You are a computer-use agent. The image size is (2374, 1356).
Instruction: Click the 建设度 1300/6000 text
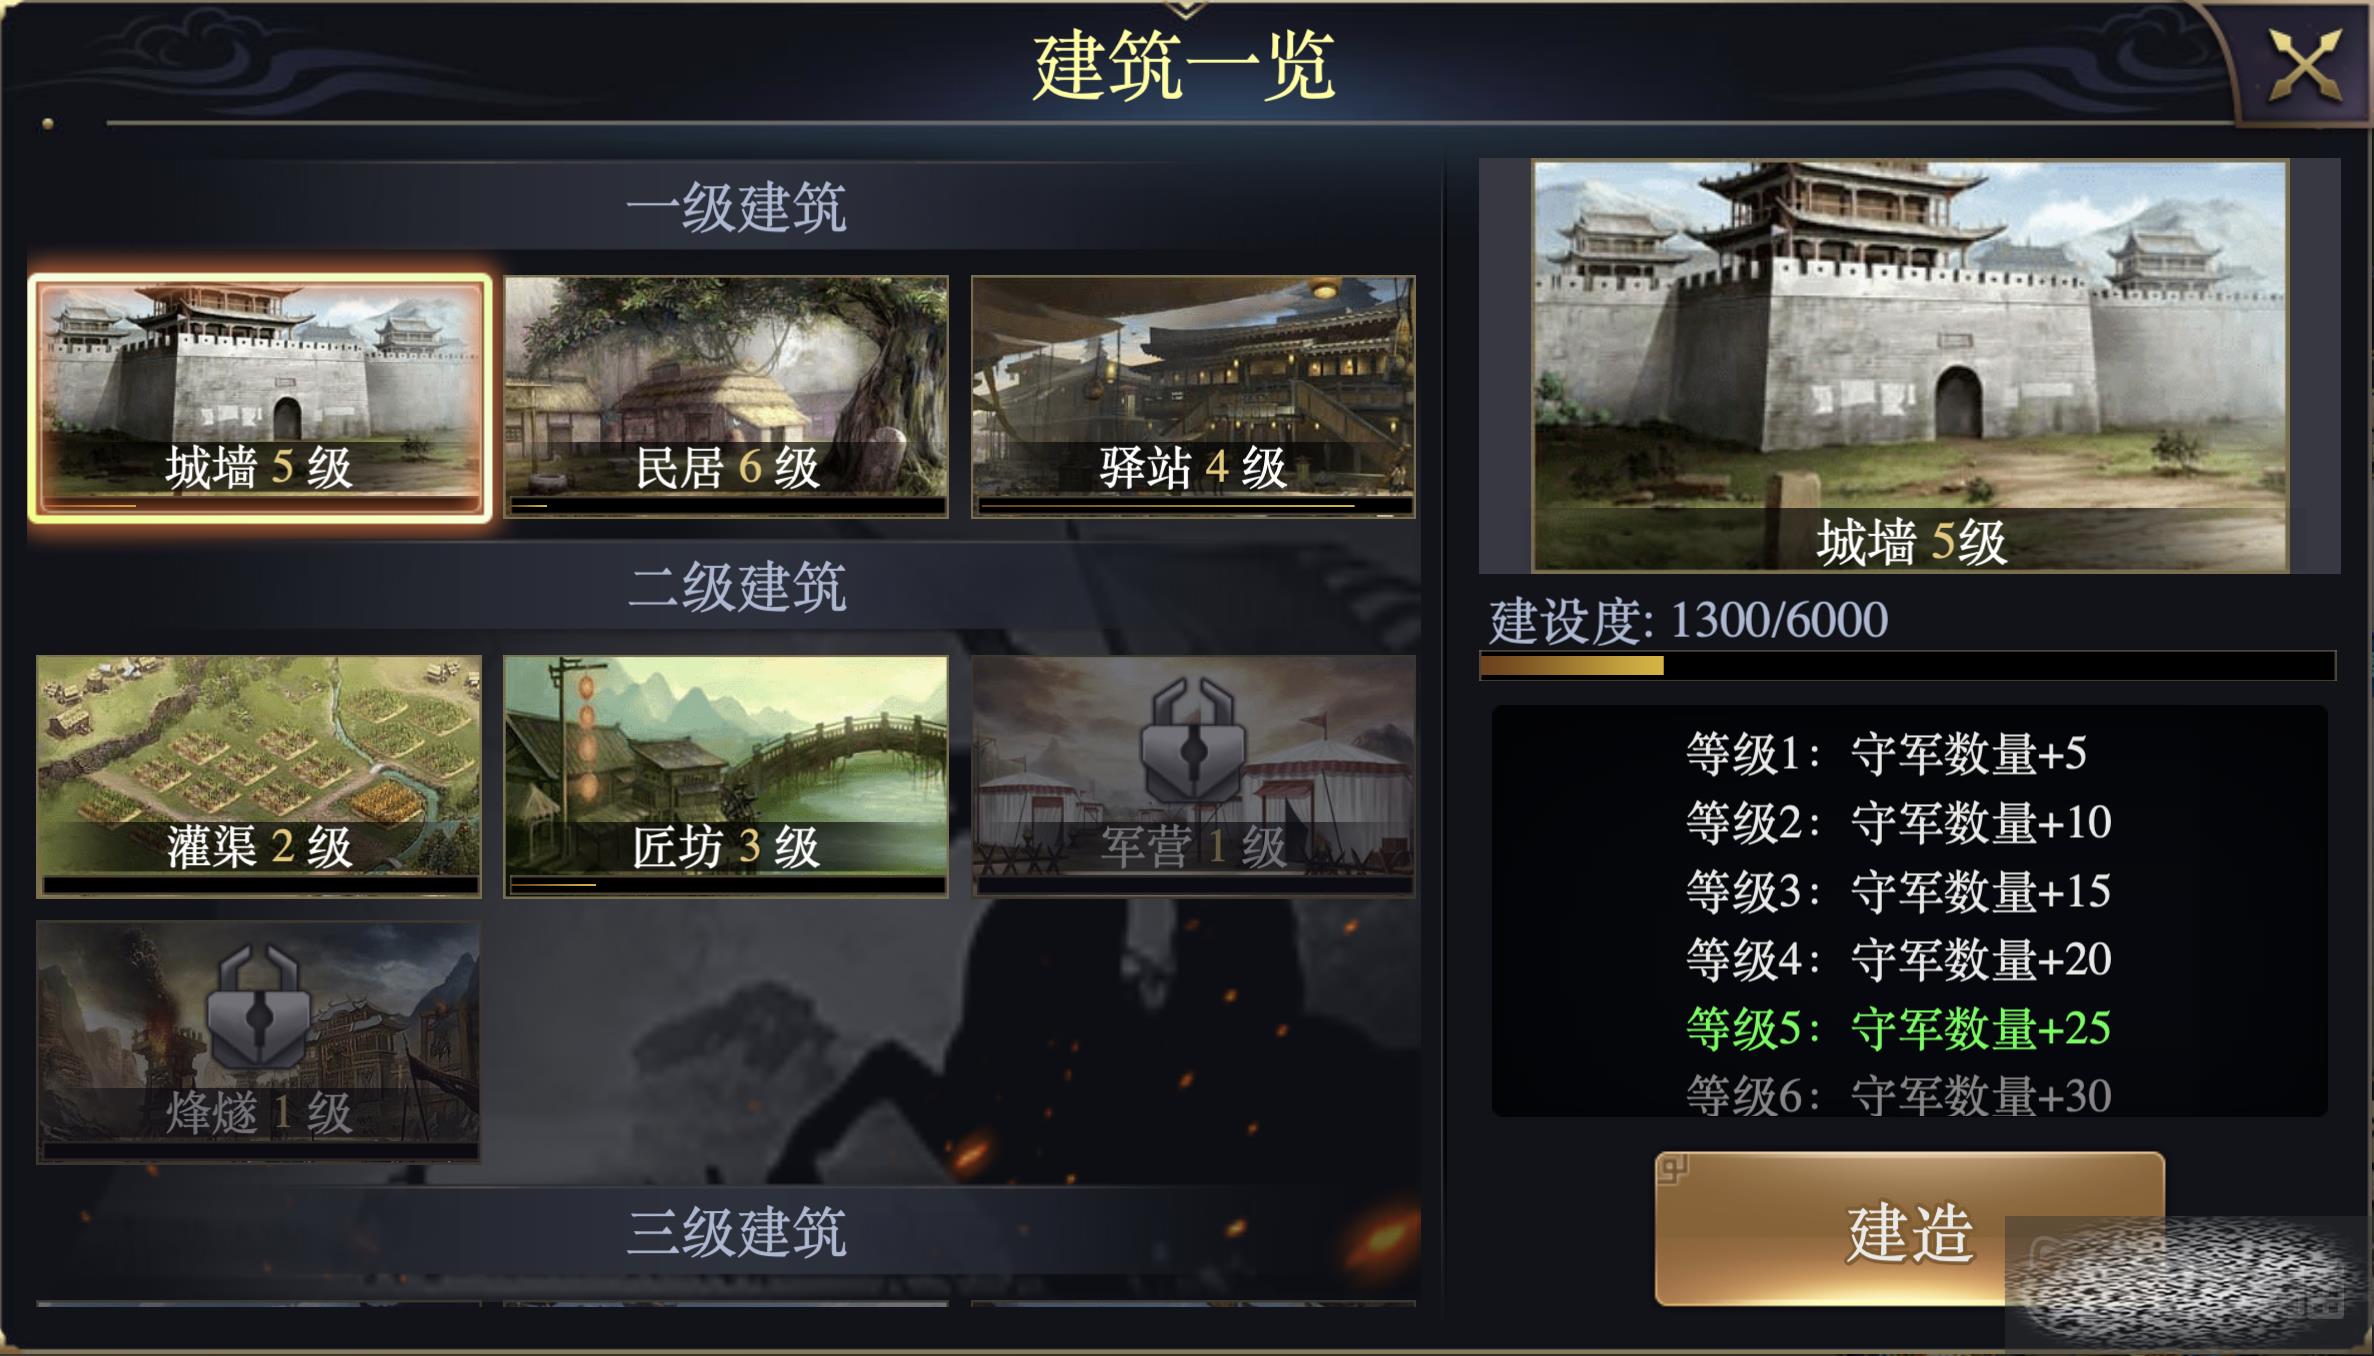pyautogui.click(x=1688, y=620)
